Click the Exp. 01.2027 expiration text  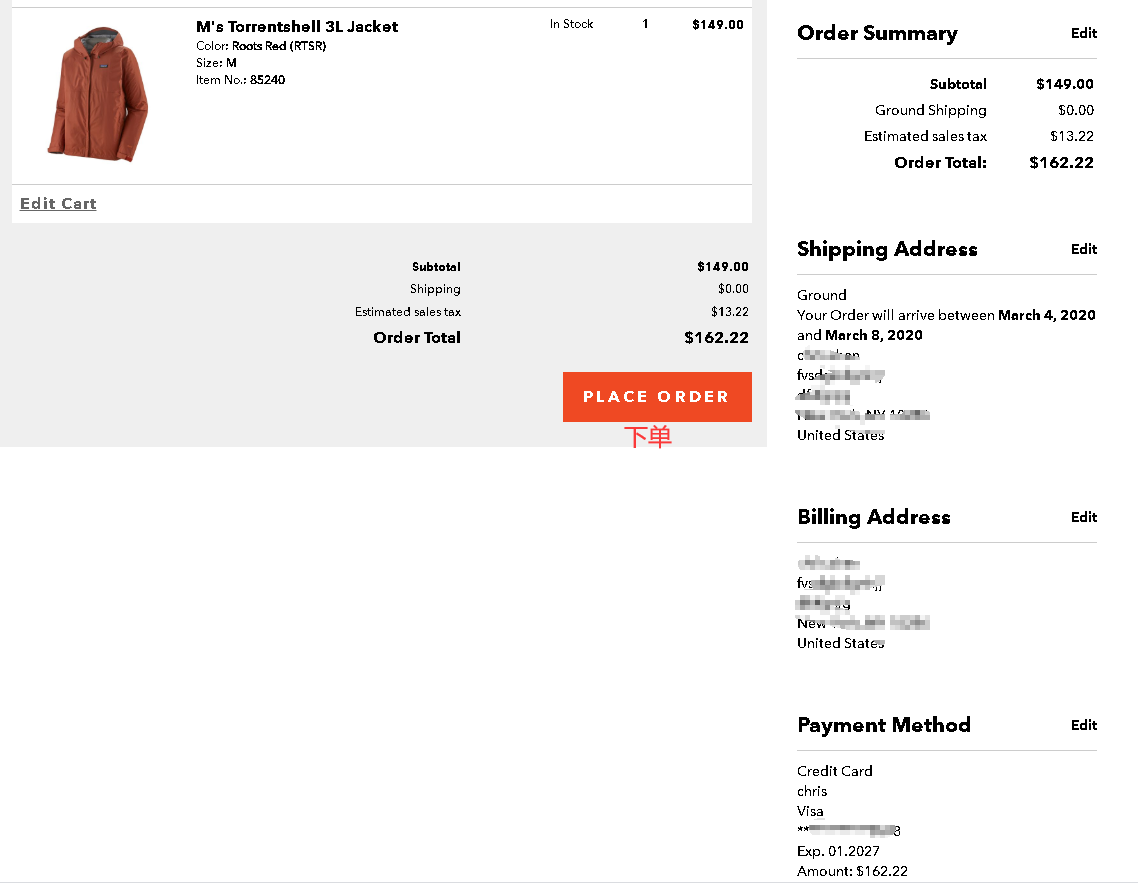tap(838, 851)
